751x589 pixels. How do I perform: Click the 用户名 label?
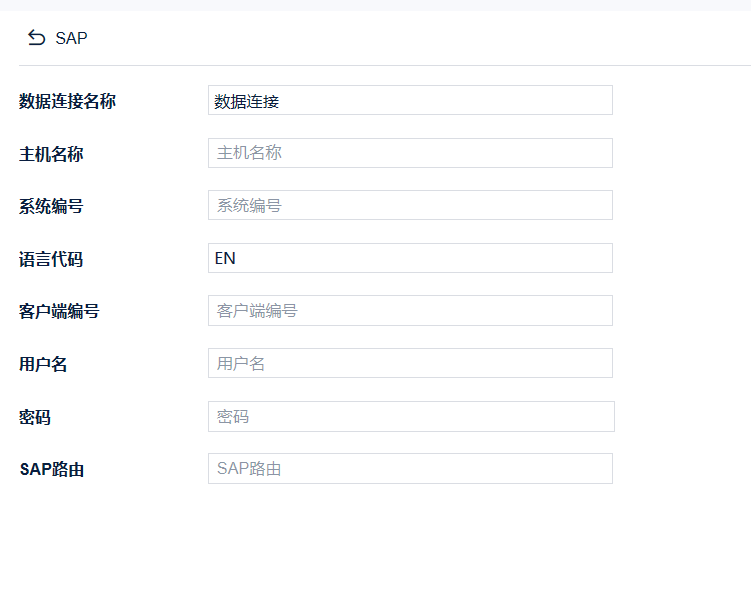(43, 364)
